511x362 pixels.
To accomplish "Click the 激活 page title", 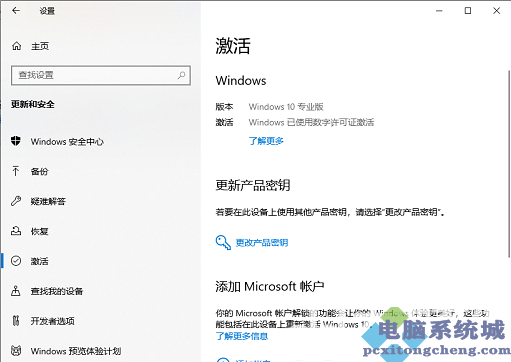I will pos(233,46).
